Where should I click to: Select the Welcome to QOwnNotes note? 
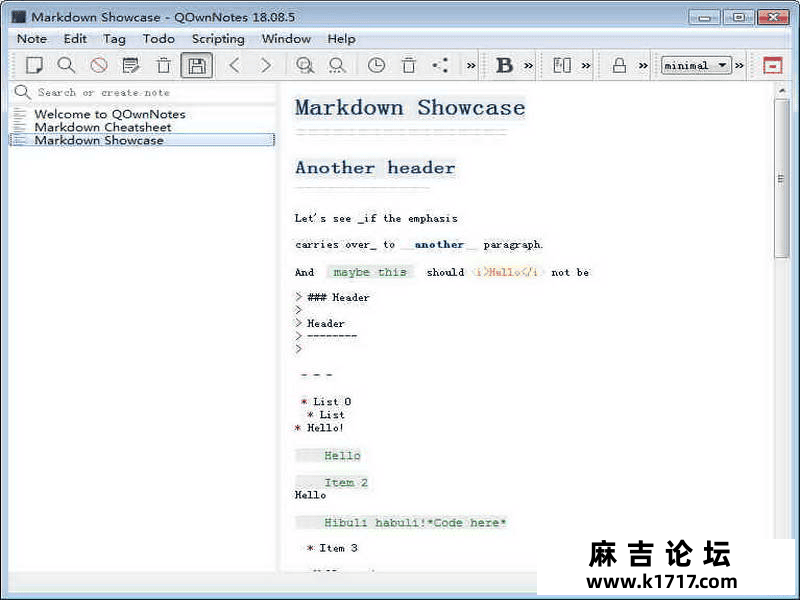click(x=110, y=114)
